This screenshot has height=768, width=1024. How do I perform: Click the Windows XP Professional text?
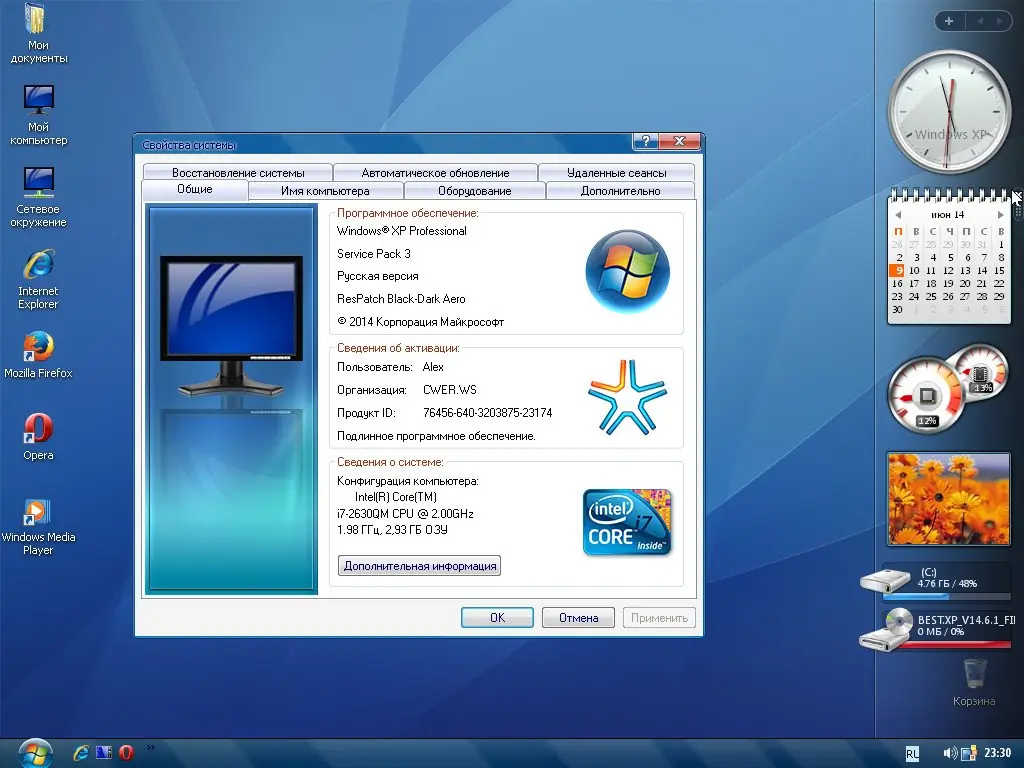click(x=402, y=231)
